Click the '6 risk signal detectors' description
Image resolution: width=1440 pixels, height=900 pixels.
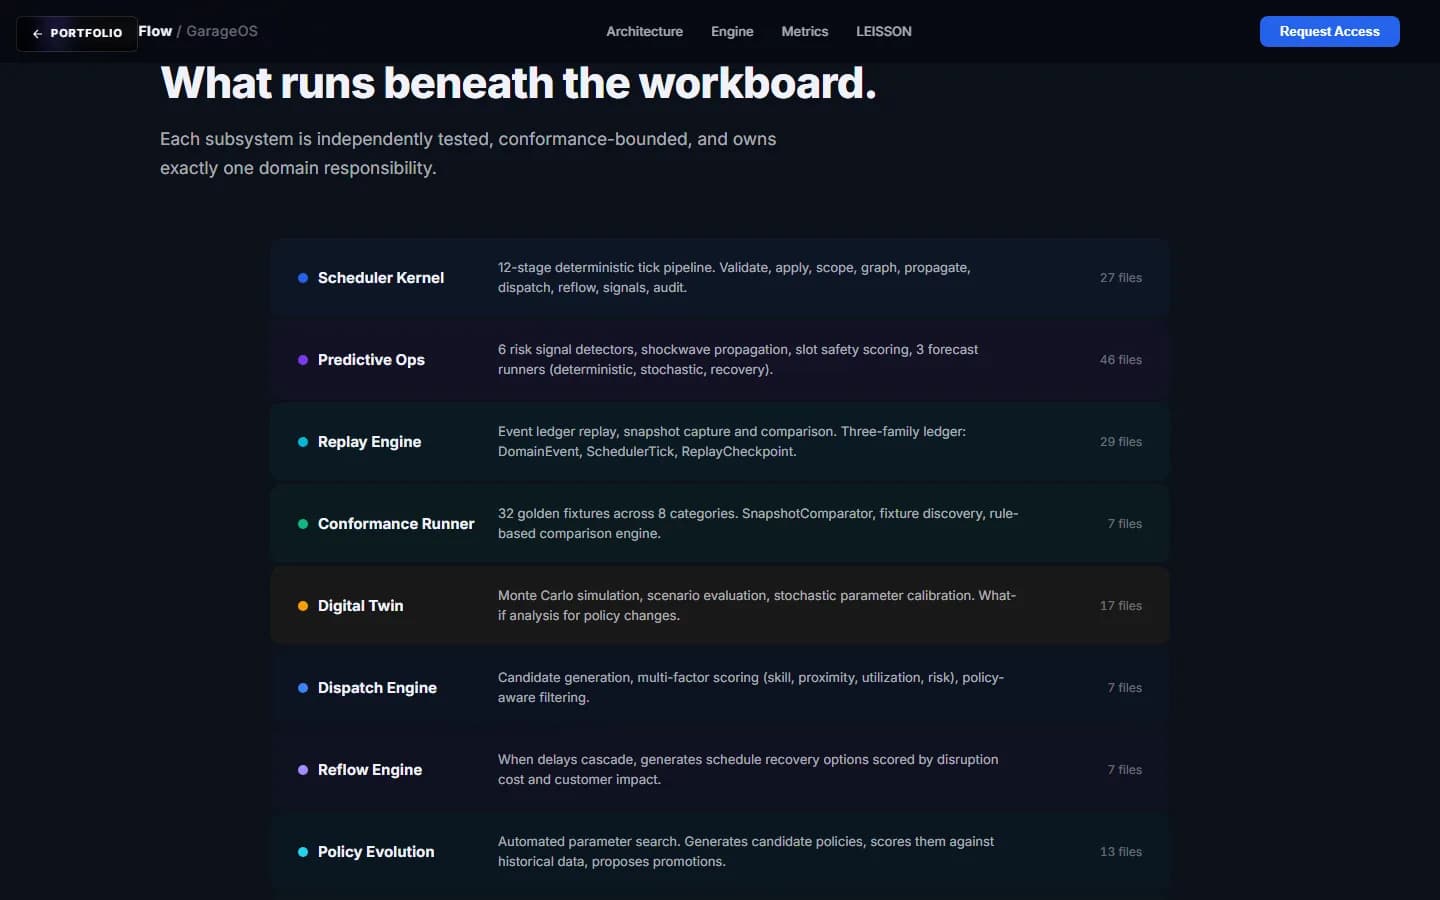coord(738,360)
